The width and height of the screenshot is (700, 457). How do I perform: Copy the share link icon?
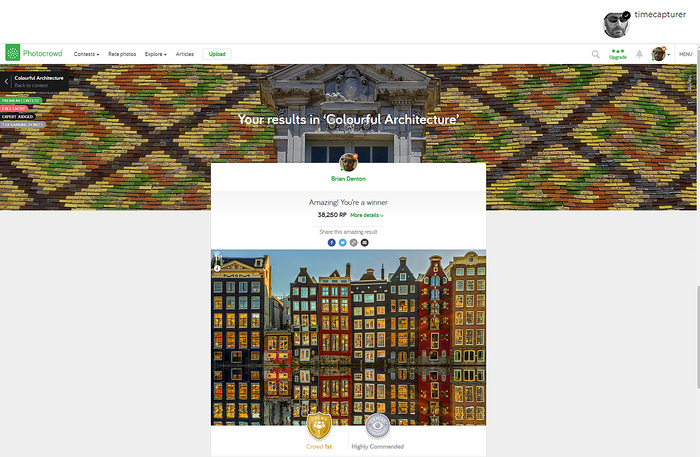click(354, 242)
